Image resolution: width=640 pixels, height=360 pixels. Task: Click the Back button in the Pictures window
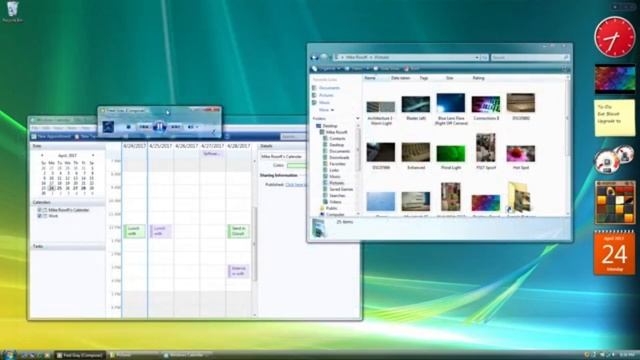click(x=314, y=57)
